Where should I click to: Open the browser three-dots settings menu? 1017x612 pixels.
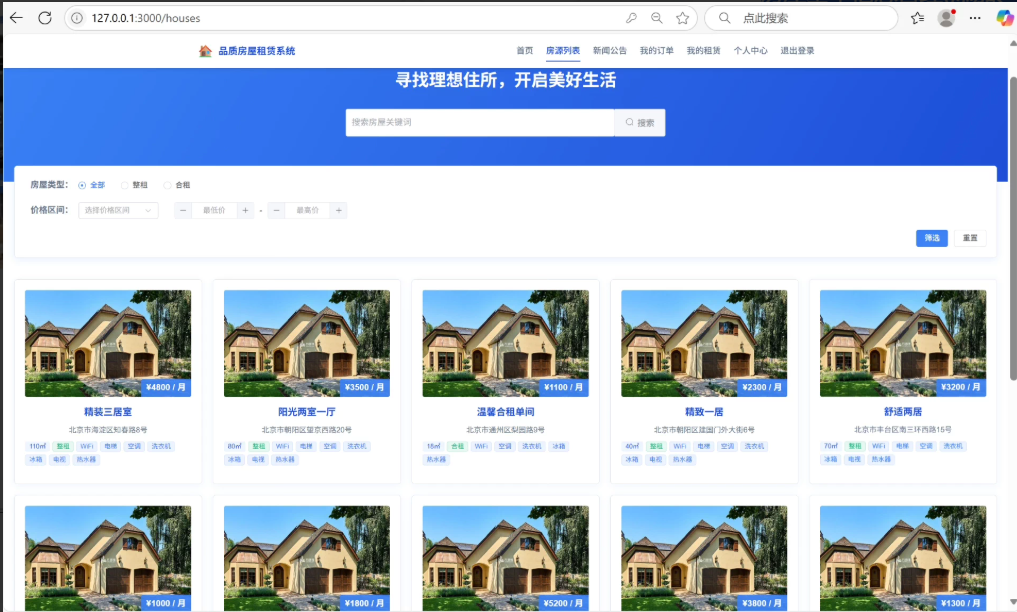(975, 18)
